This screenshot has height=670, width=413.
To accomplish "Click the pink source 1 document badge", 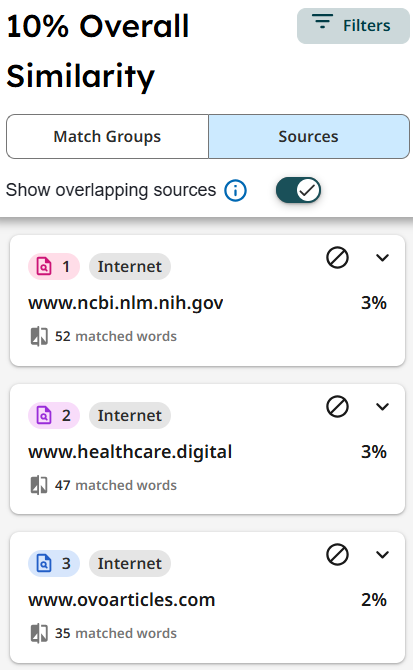I will tap(54, 267).
